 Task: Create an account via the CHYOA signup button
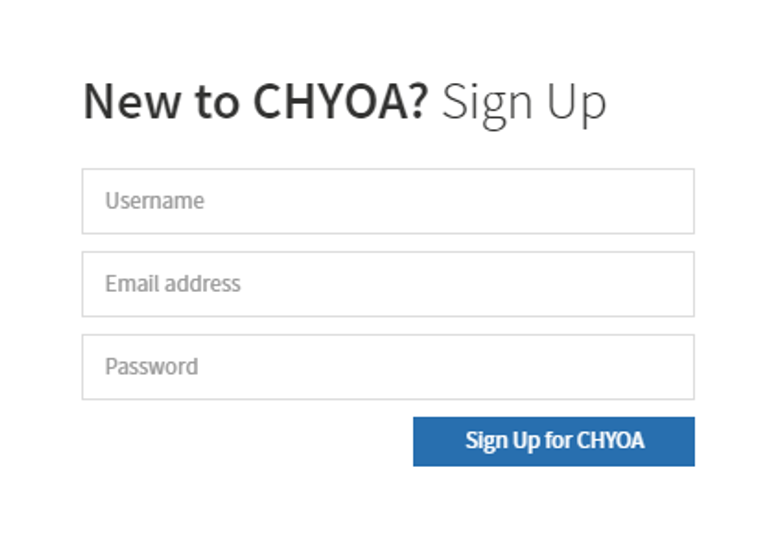(x=554, y=441)
